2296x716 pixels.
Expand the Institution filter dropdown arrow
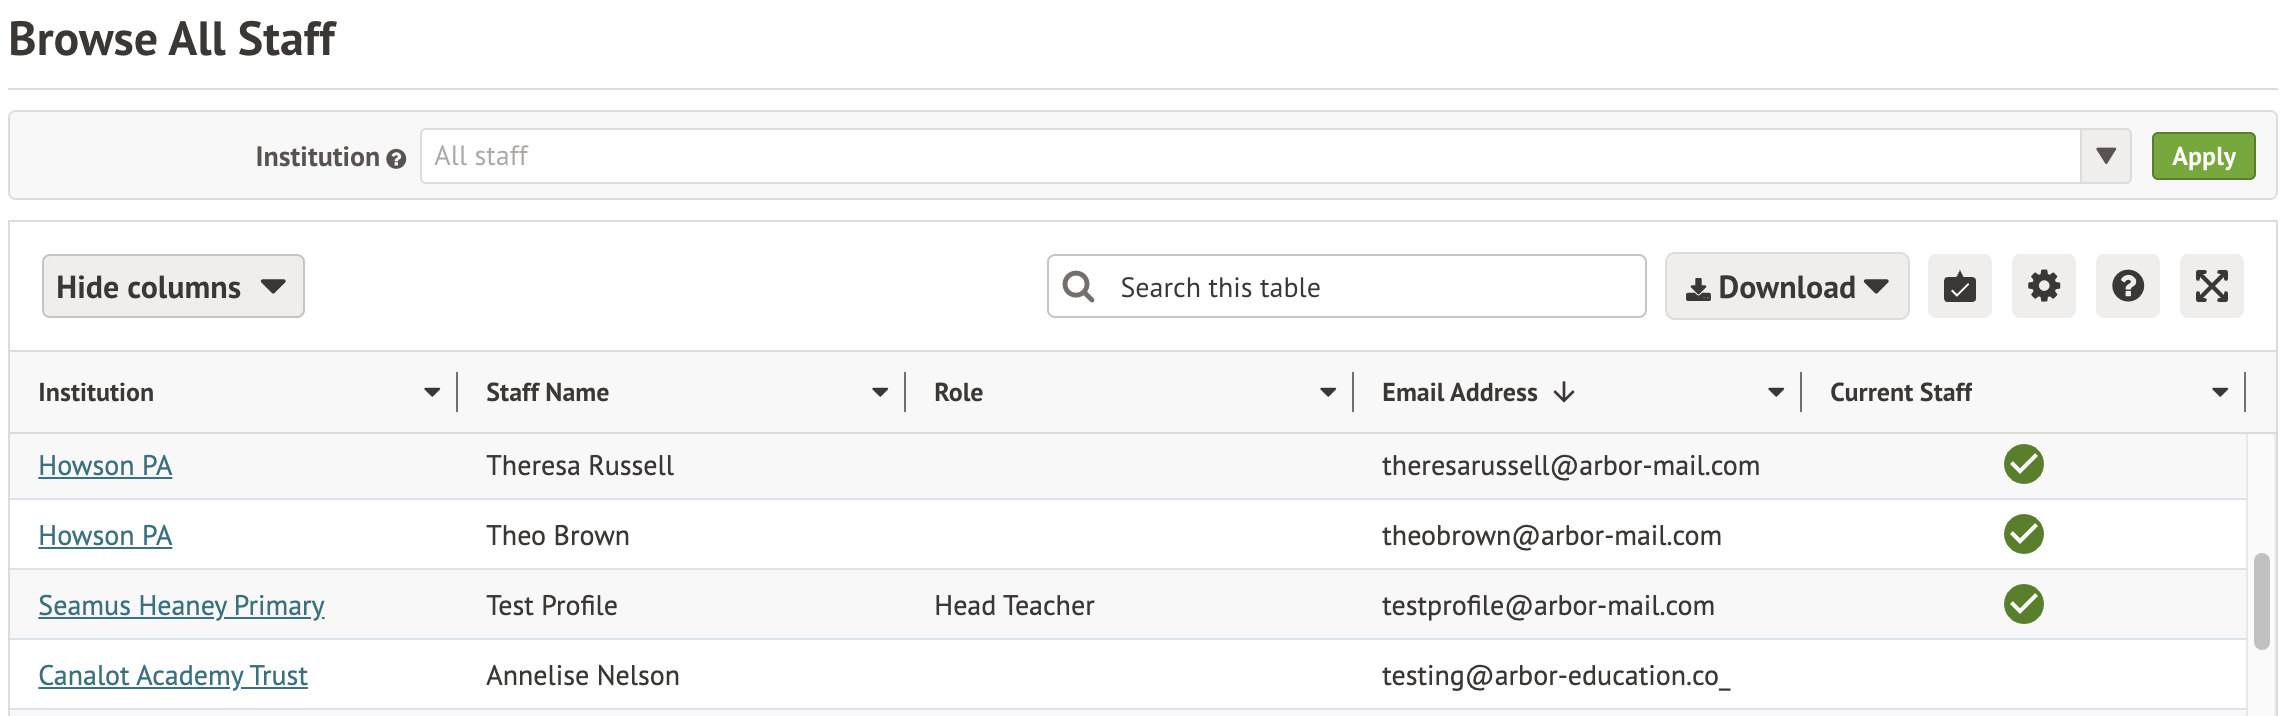[x=2105, y=157]
